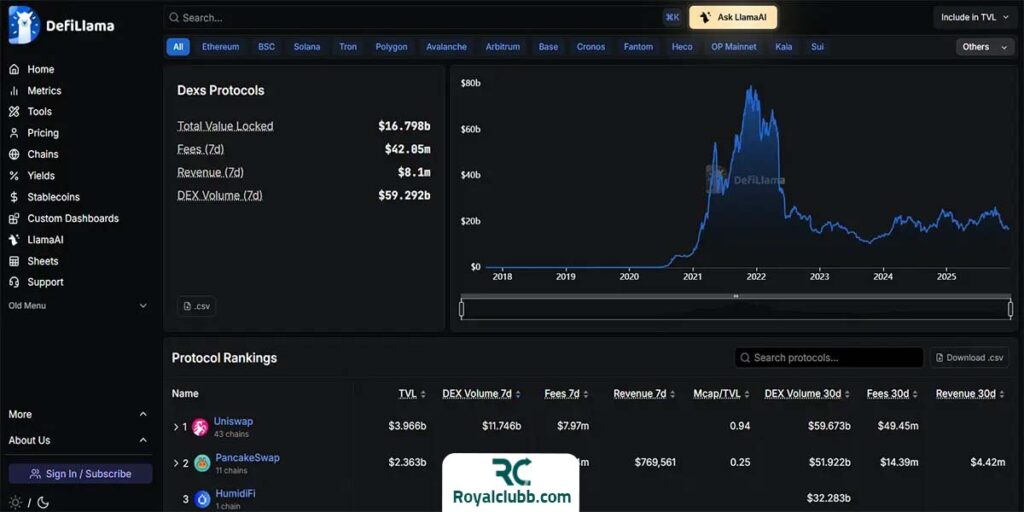This screenshot has height=512, width=1024.
Task: Open the Include in TVL dropdown
Action: [x=974, y=18]
